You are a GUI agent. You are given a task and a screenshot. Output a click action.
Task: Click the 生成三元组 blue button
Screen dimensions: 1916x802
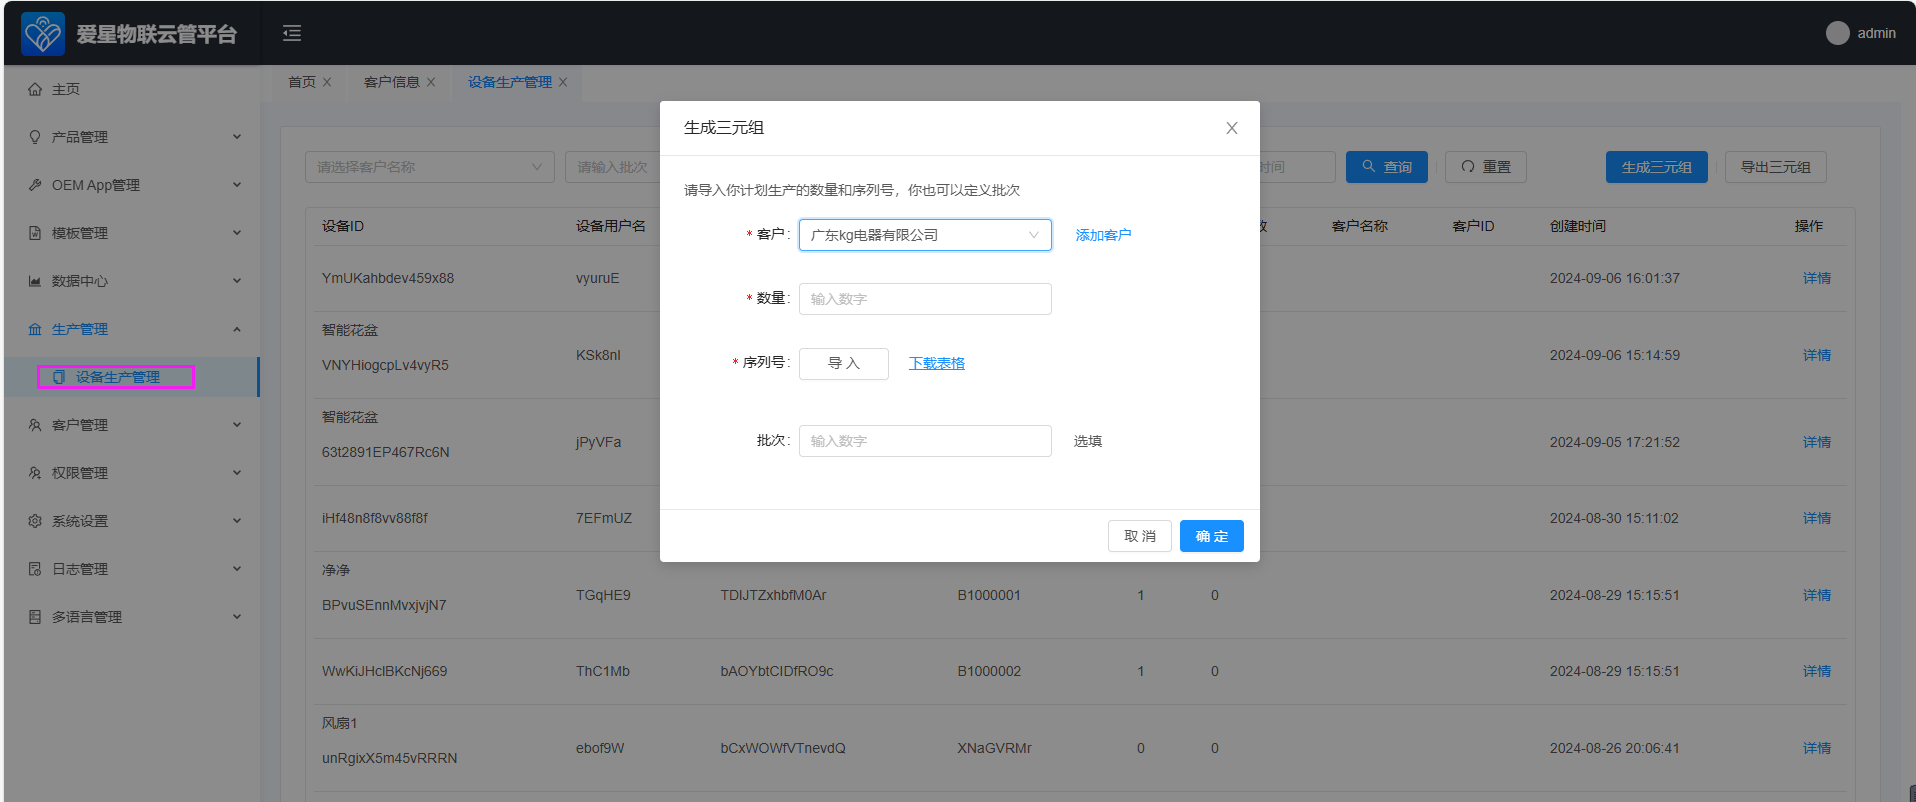click(1657, 167)
